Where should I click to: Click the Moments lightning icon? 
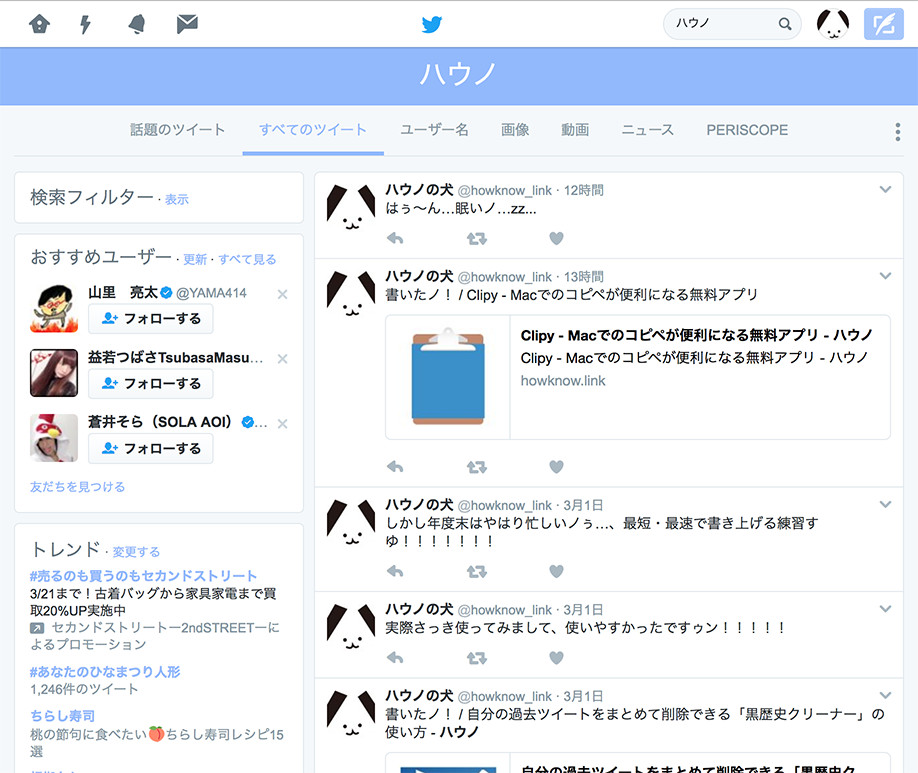coord(85,24)
